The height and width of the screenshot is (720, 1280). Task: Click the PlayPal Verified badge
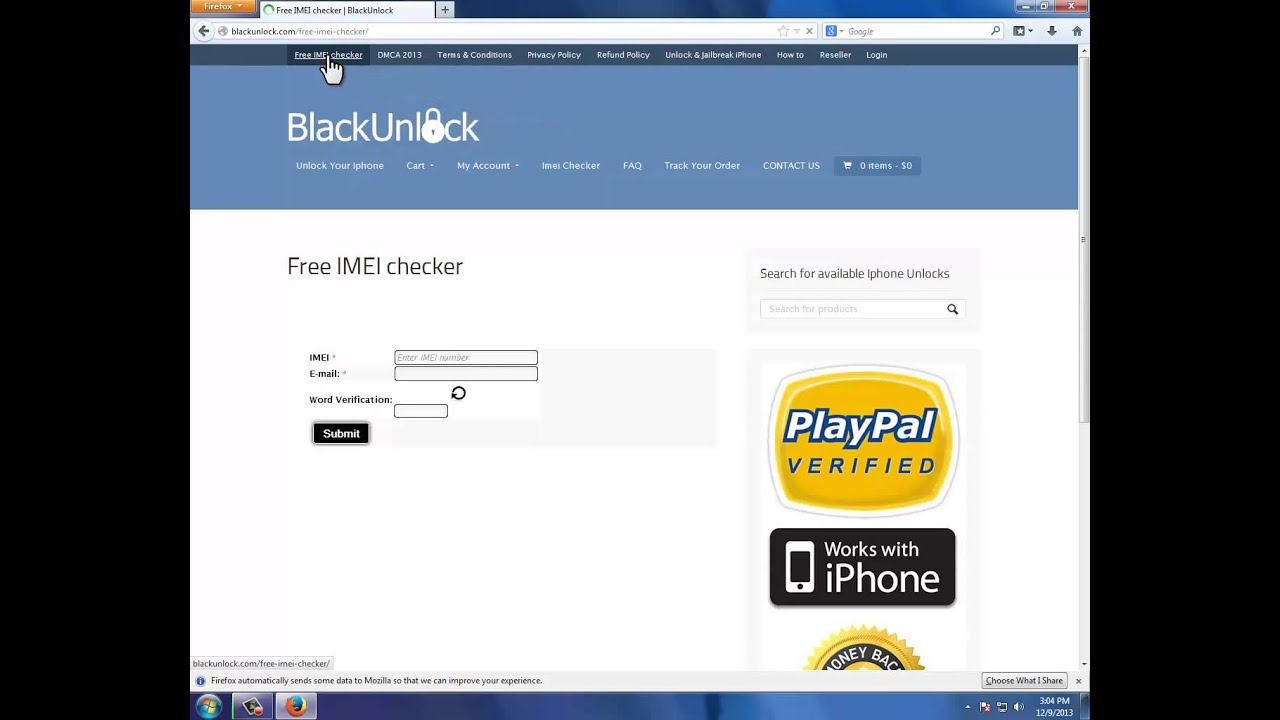pos(863,440)
